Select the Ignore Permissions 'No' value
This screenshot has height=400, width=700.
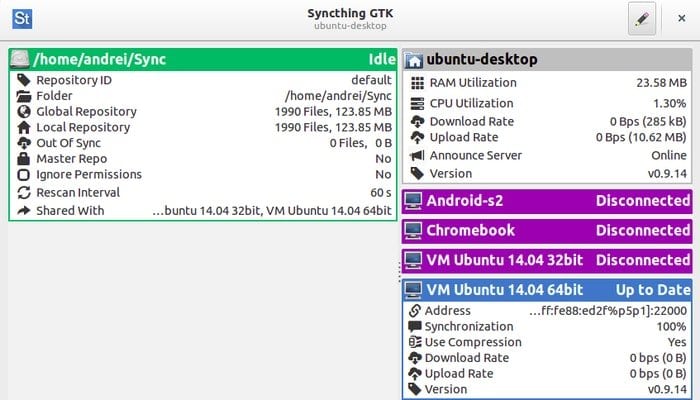383,175
